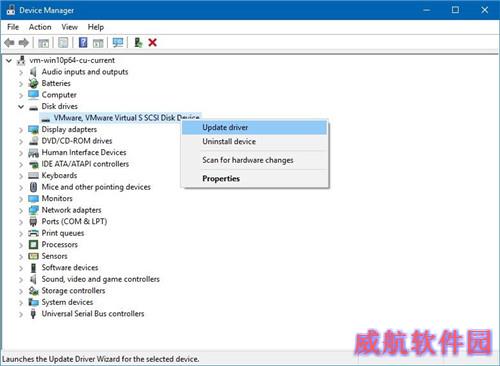
Task: Click the Batteries category icon
Action: pos(33,83)
